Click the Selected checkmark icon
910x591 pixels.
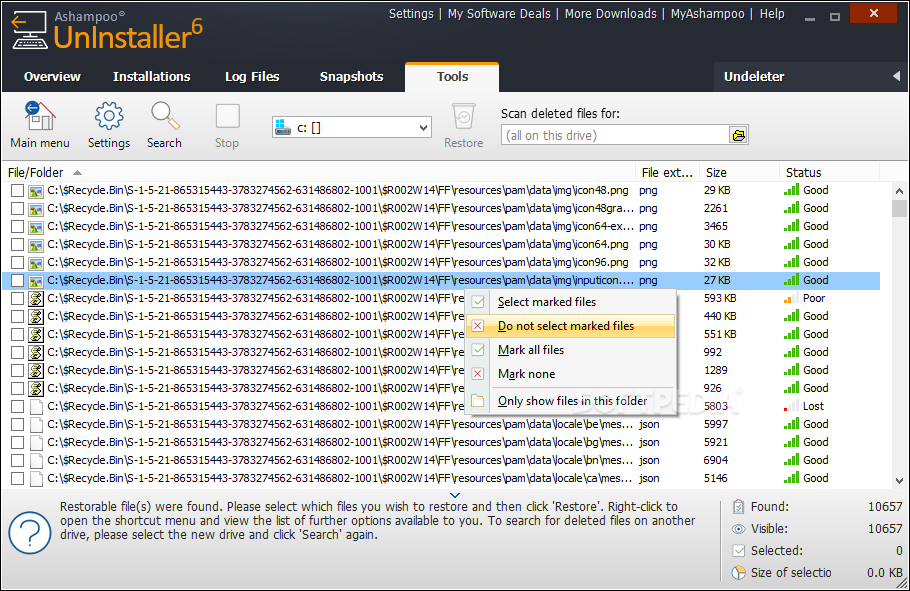(738, 550)
